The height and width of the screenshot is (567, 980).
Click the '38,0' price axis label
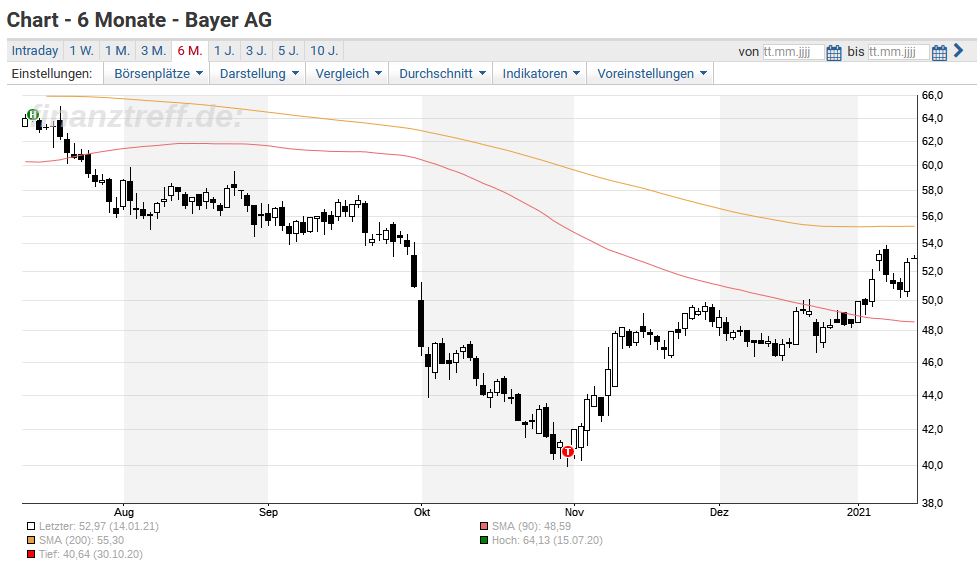click(x=932, y=503)
